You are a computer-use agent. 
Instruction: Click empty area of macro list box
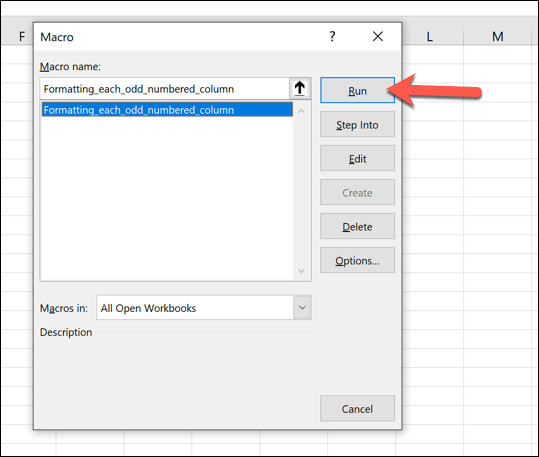(x=167, y=196)
